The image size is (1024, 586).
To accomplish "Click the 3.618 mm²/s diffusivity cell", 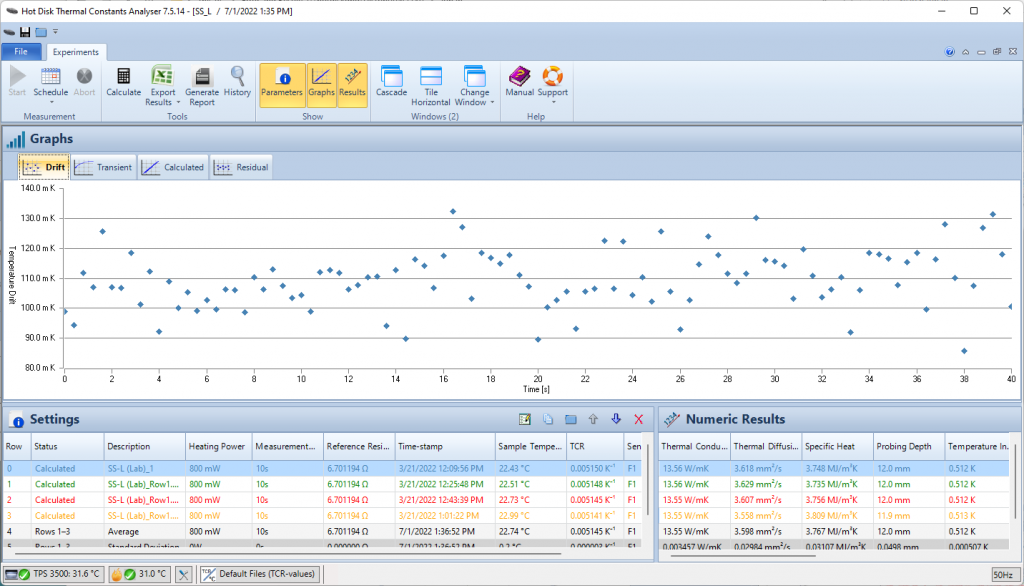I will click(766, 468).
